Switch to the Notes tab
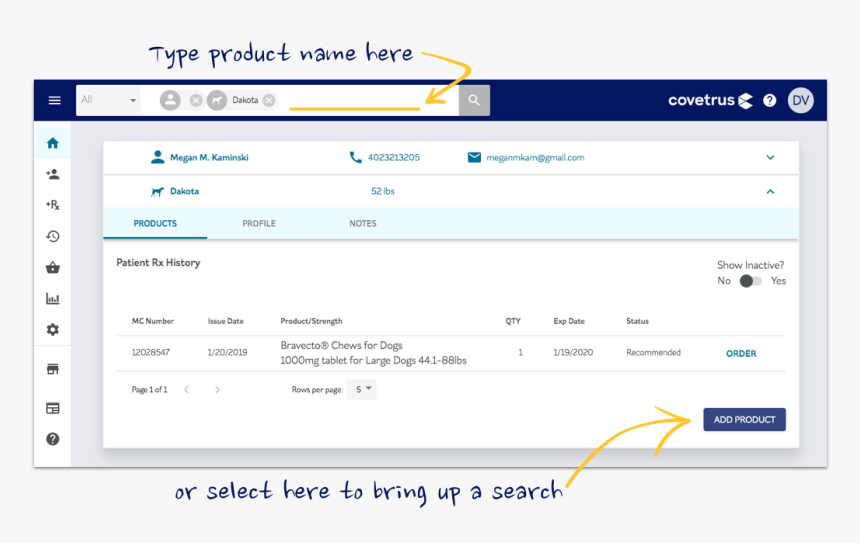This screenshot has width=860, height=543. (x=363, y=223)
